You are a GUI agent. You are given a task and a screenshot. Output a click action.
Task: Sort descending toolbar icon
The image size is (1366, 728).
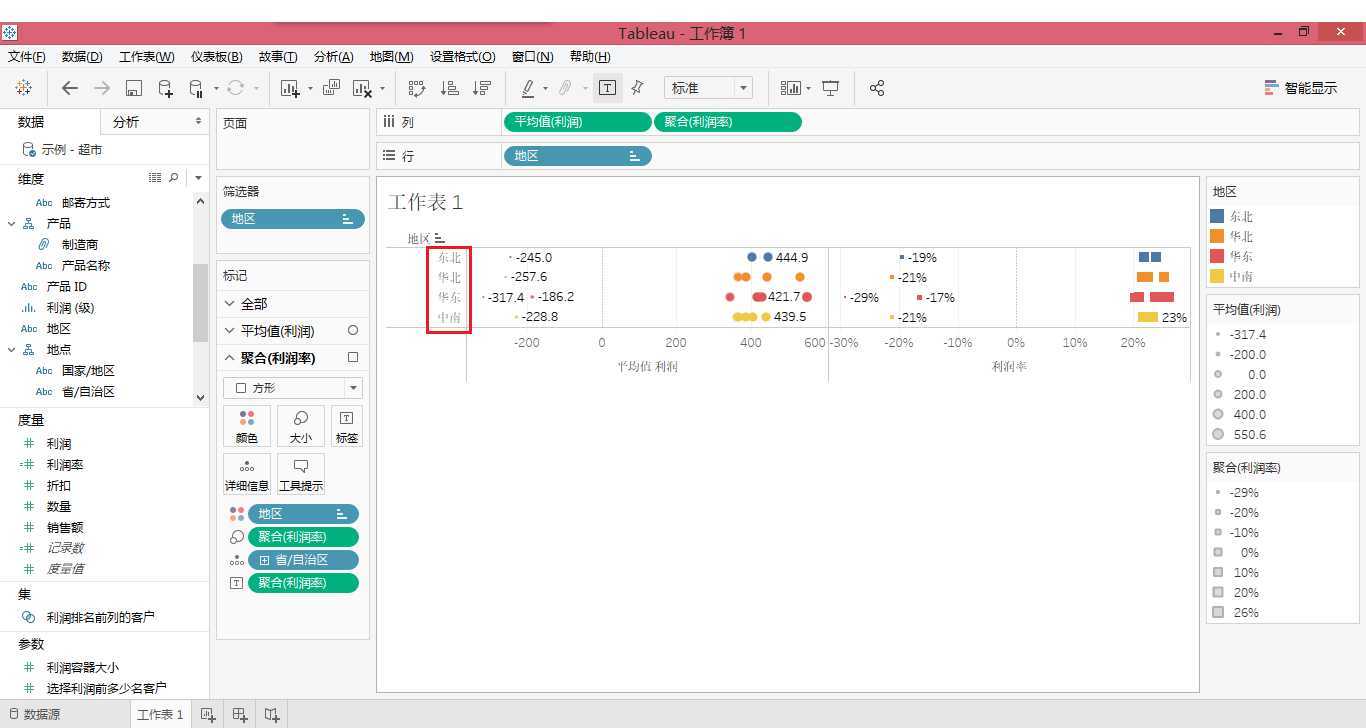coord(482,88)
